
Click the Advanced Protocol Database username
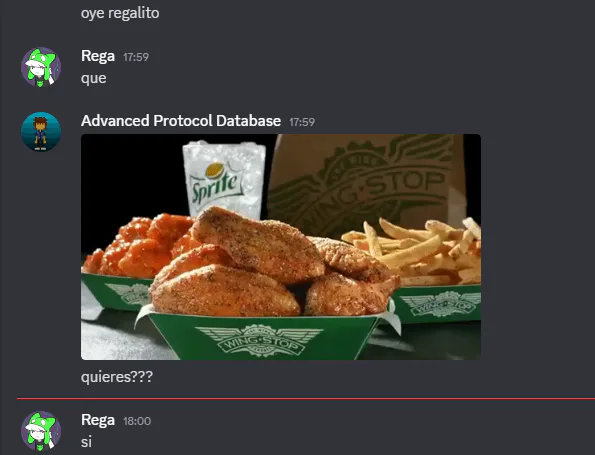[x=181, y=121]
